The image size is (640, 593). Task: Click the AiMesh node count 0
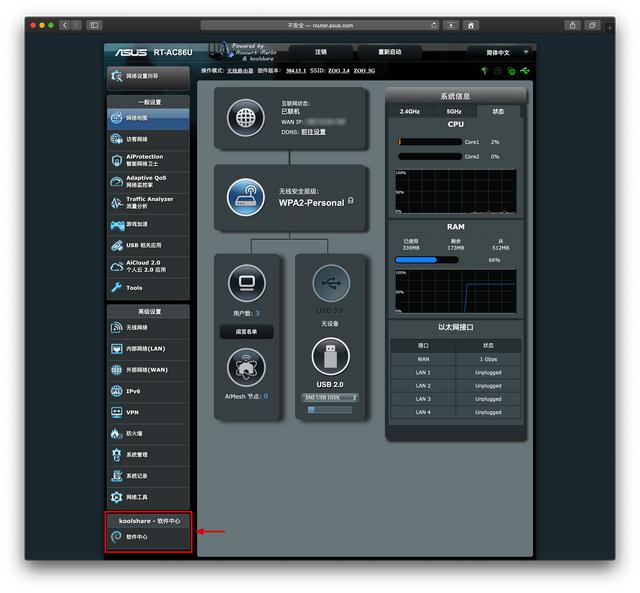pyautogui.click(x=266, y=396)
